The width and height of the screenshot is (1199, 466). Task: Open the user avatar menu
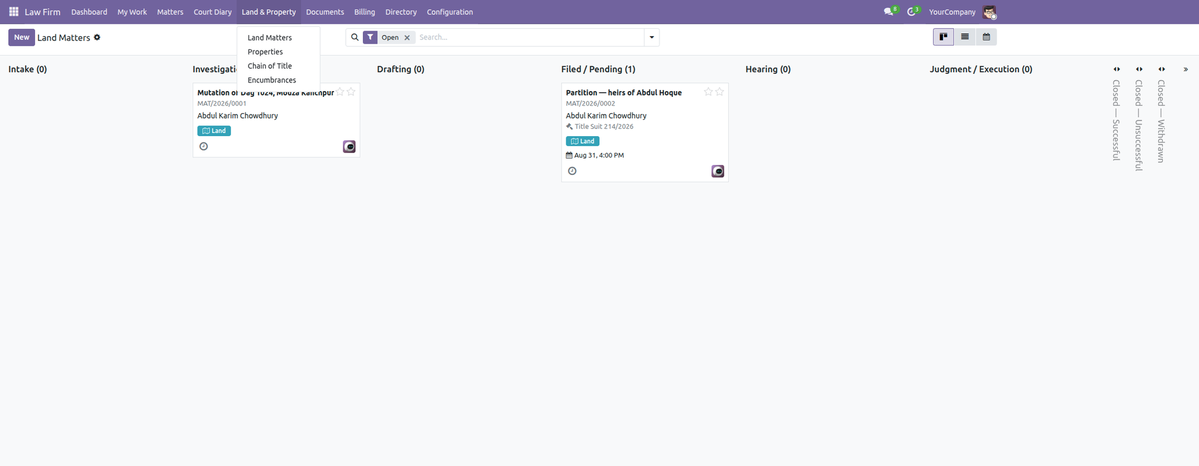(989, 12)
